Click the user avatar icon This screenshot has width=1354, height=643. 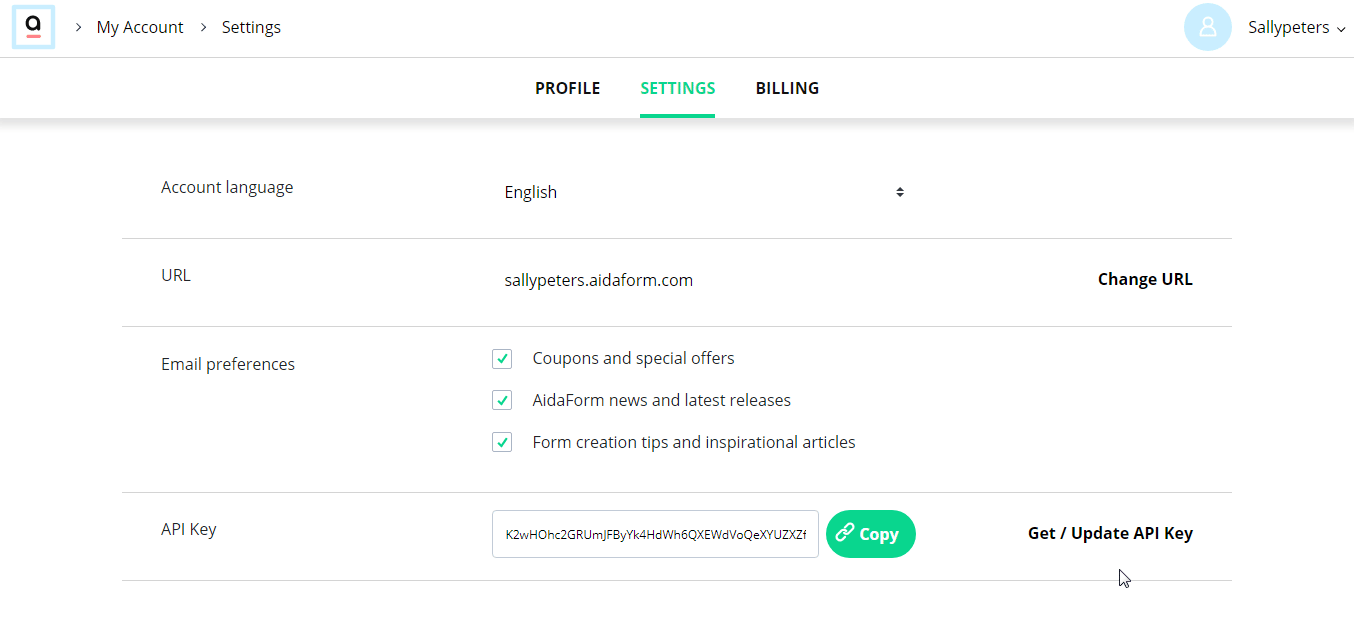click(x=1207, y=27)
